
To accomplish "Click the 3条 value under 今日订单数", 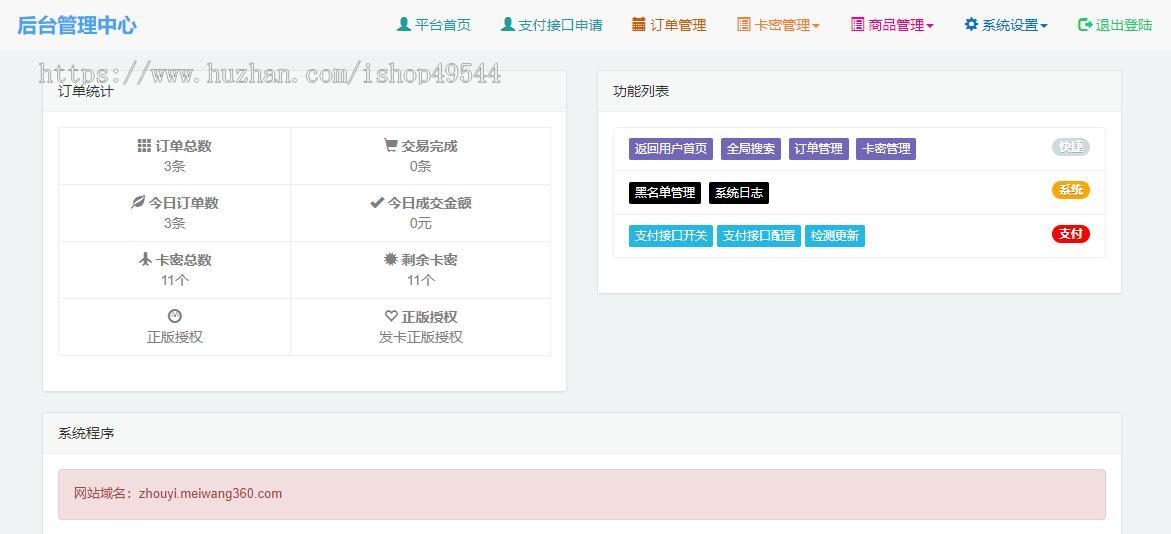I will coord(175,223).
